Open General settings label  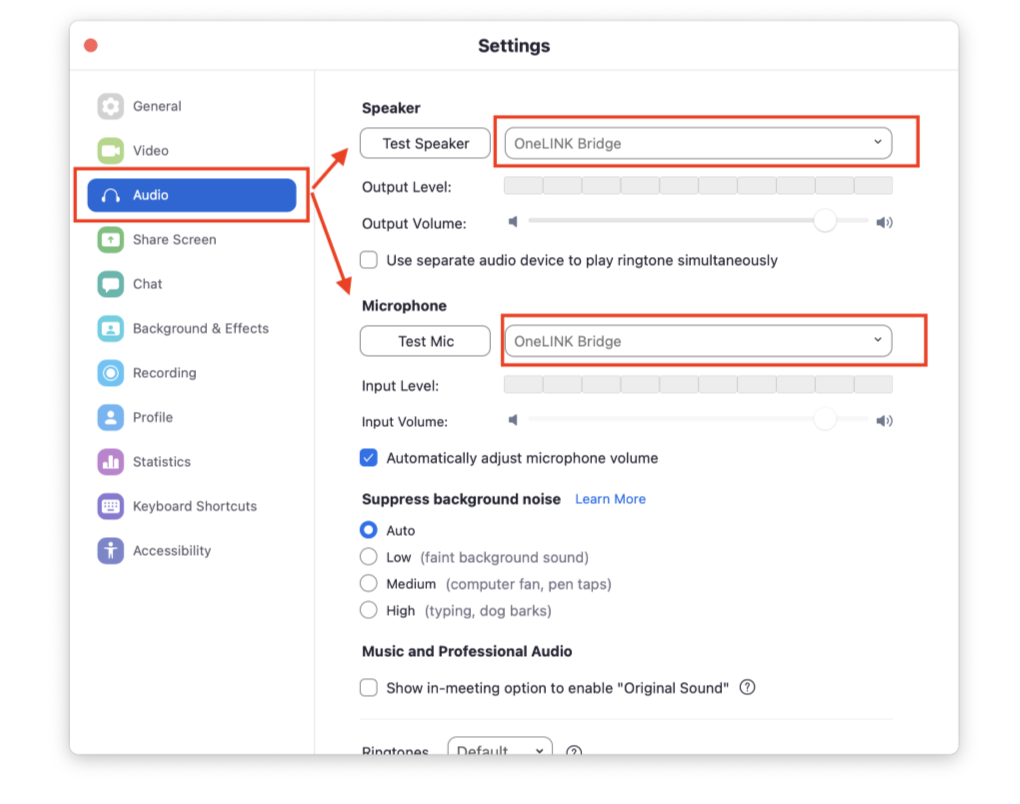coord(157,106)
